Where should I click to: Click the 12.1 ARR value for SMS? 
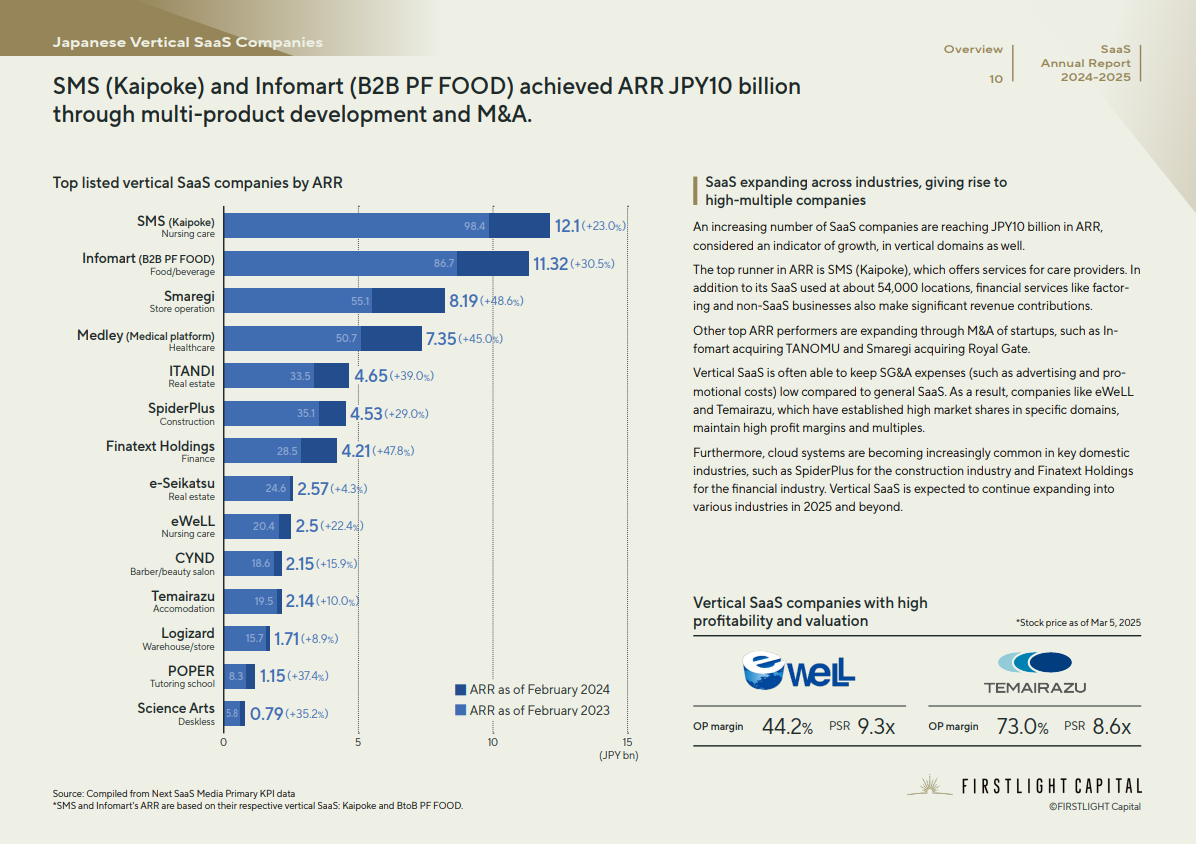567,226
